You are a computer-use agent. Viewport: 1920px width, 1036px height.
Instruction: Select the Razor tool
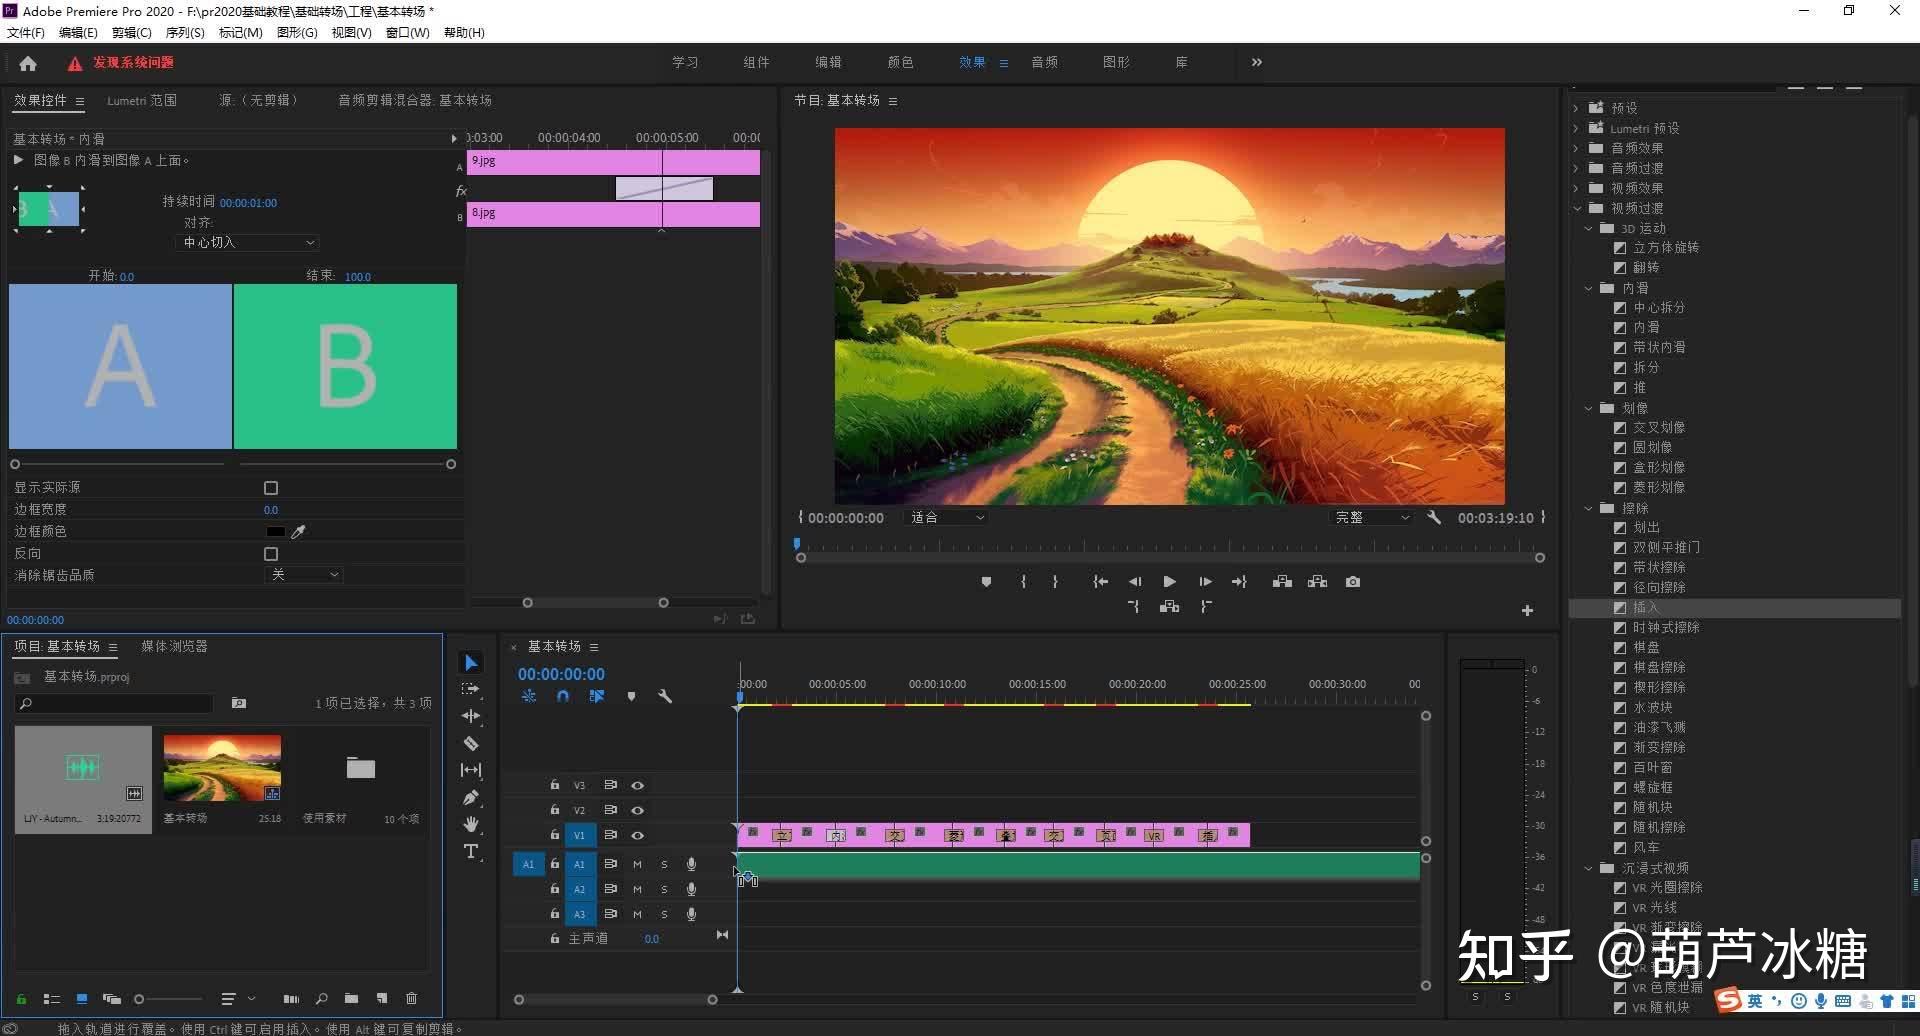point(471,743)
